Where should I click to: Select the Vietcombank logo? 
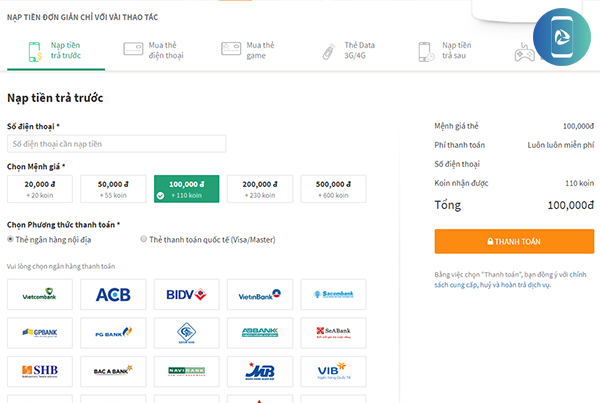tap(40, 294)
